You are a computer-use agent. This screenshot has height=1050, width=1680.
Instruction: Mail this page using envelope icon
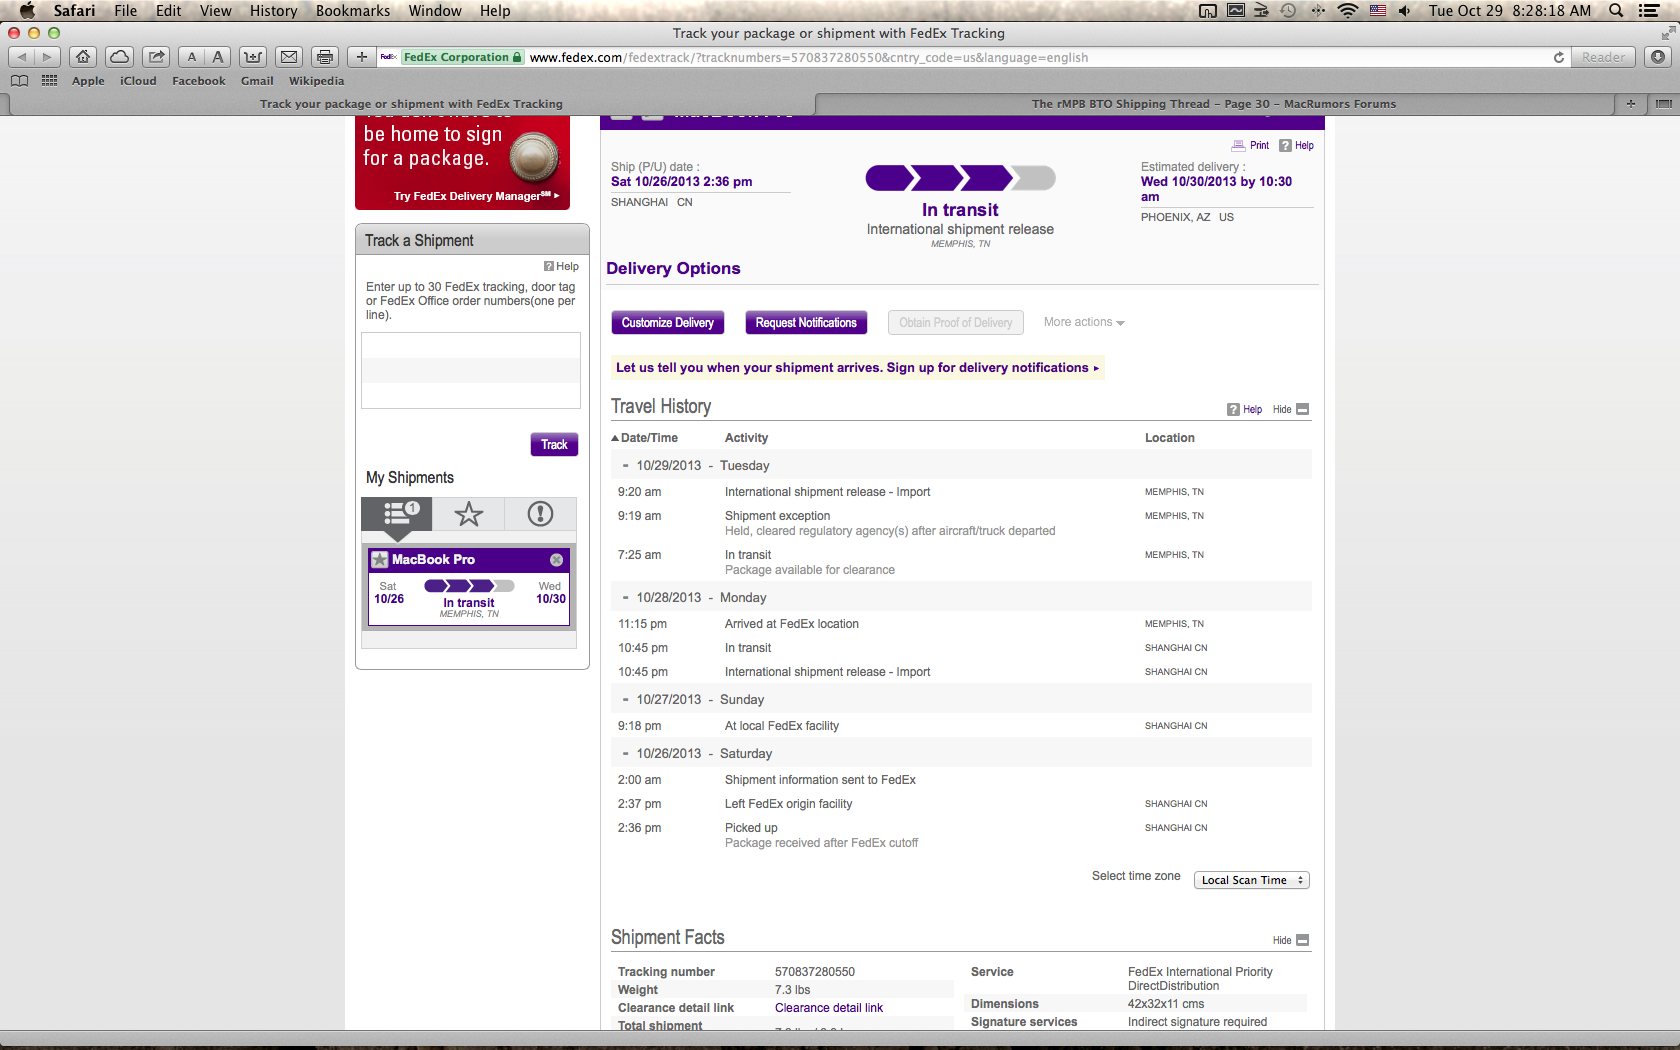288,57
